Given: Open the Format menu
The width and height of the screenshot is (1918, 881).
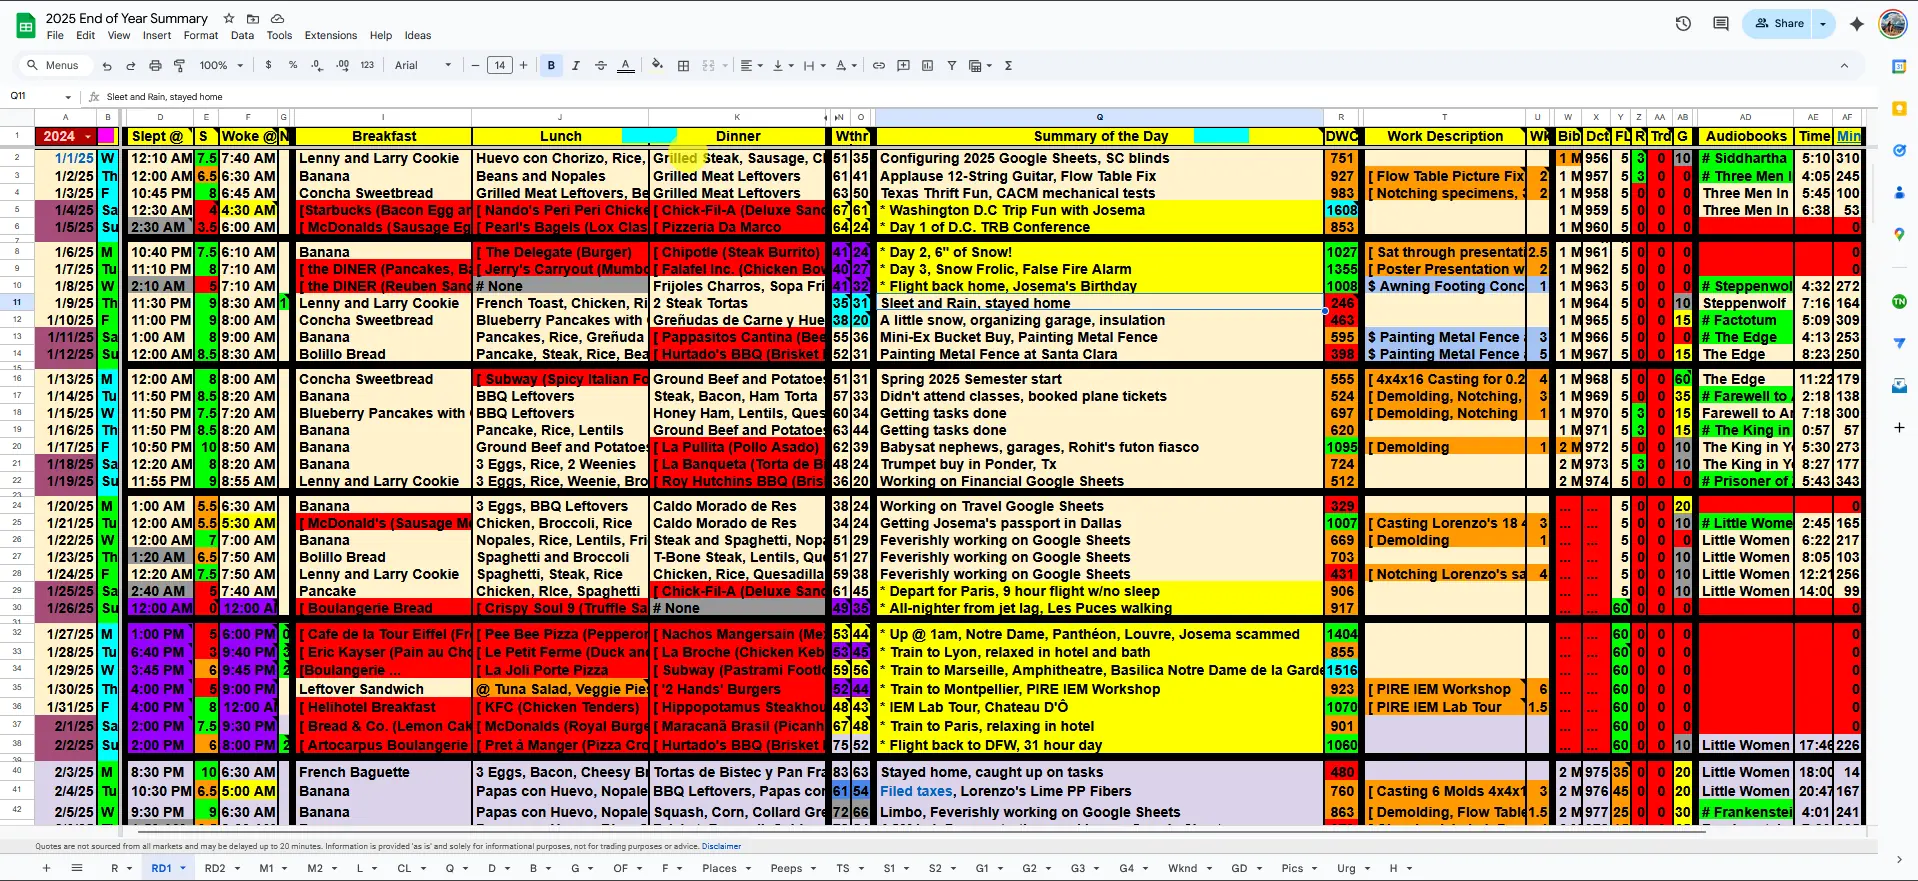Looking at the screenshot, I should pos(201,35).
